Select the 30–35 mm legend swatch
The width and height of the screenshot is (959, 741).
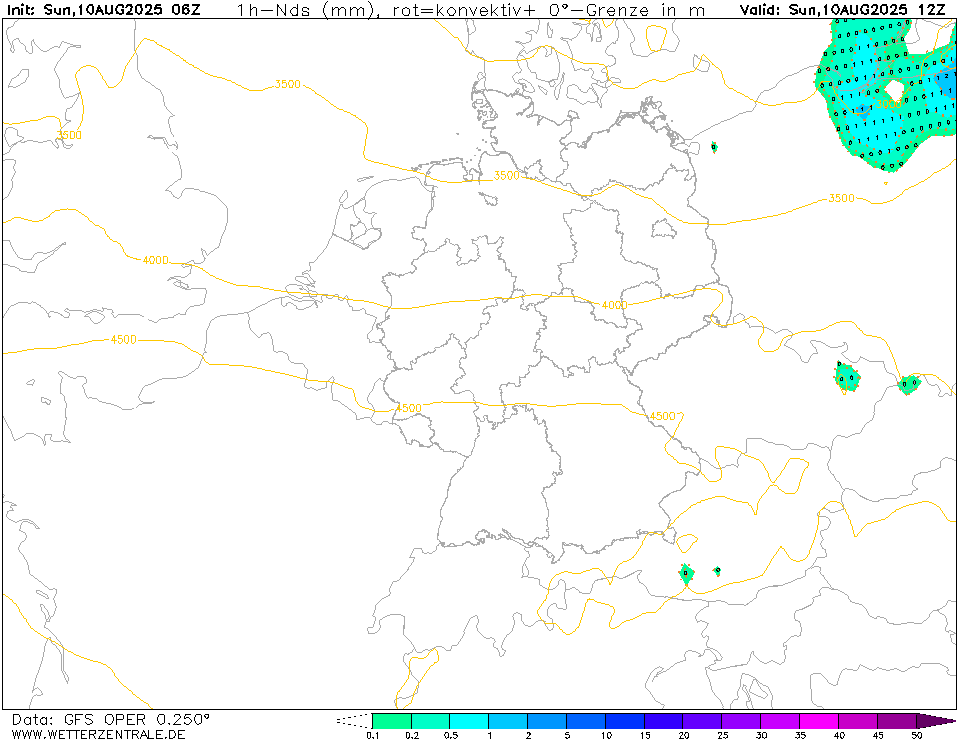(780, 721)
